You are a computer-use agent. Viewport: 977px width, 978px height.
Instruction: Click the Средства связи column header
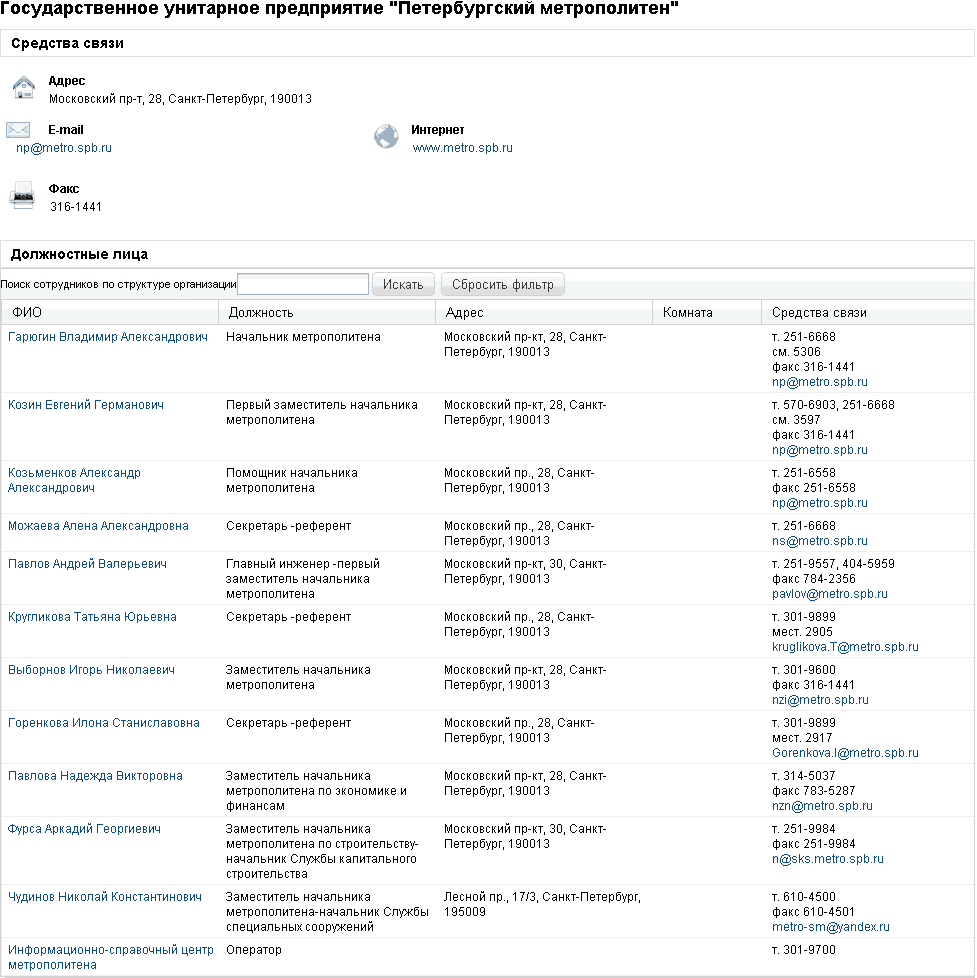click(x=819, y=313)
